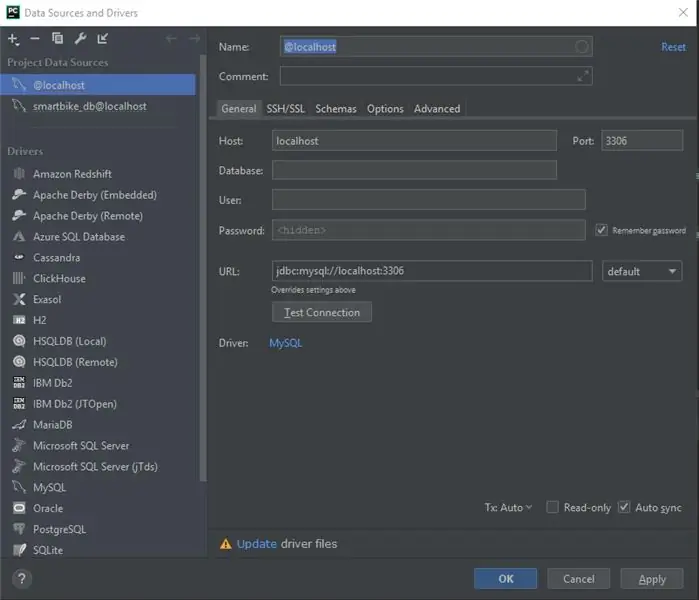The width and height of the screenshot is (699, 600).
Task: Focus the Password input field
Action: (428, 230)
